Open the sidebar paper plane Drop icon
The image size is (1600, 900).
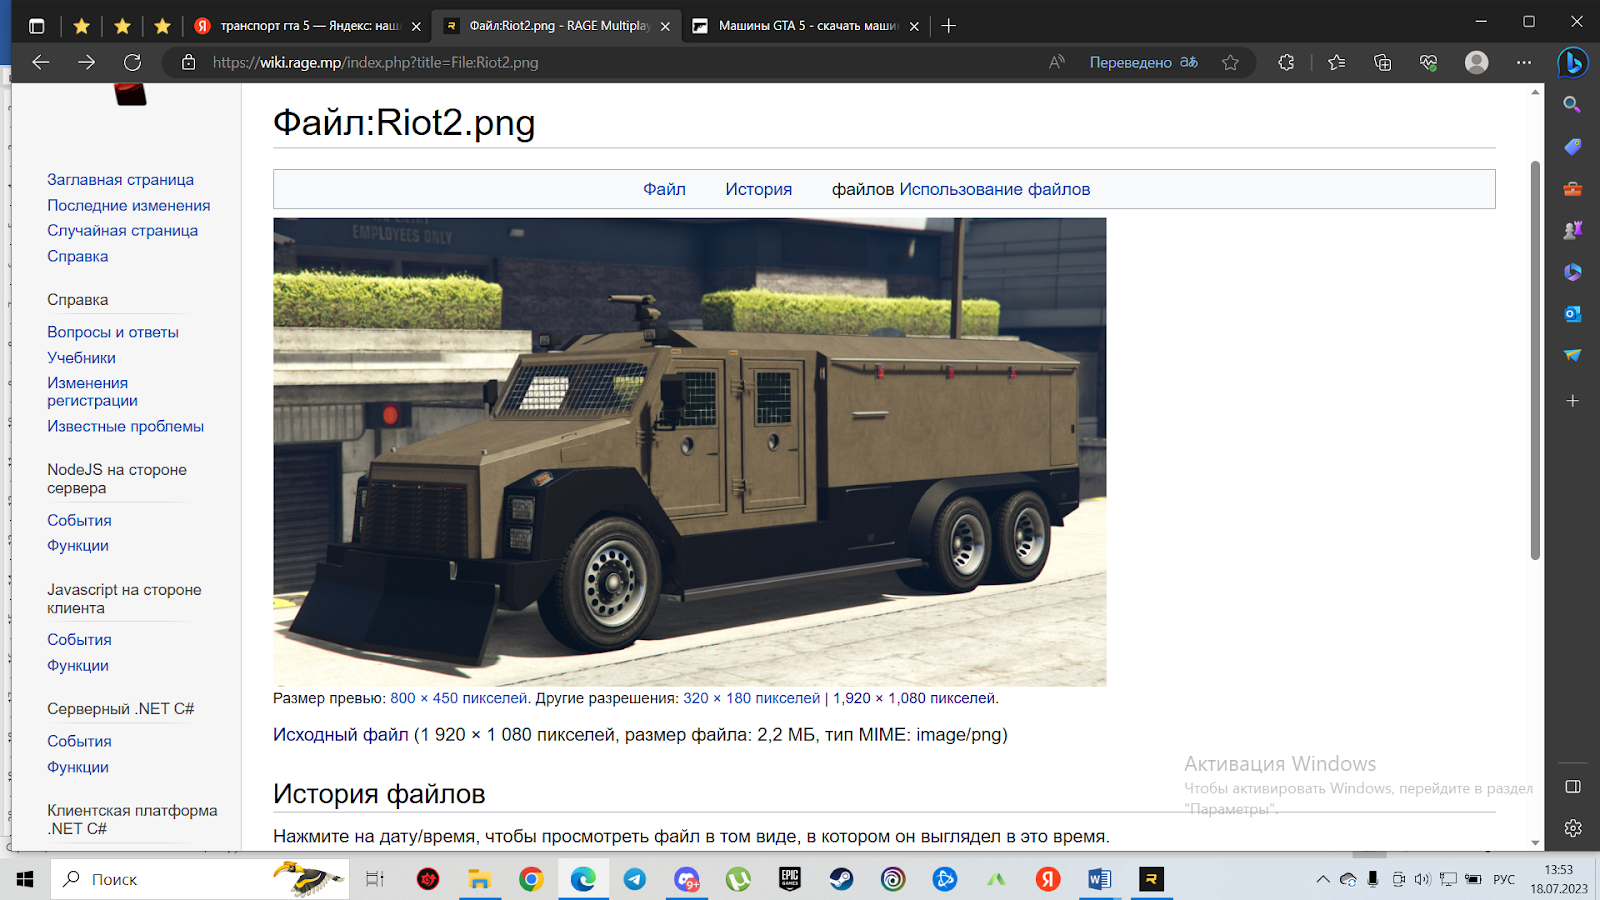pyautogui.click(x=1572, y=355)
